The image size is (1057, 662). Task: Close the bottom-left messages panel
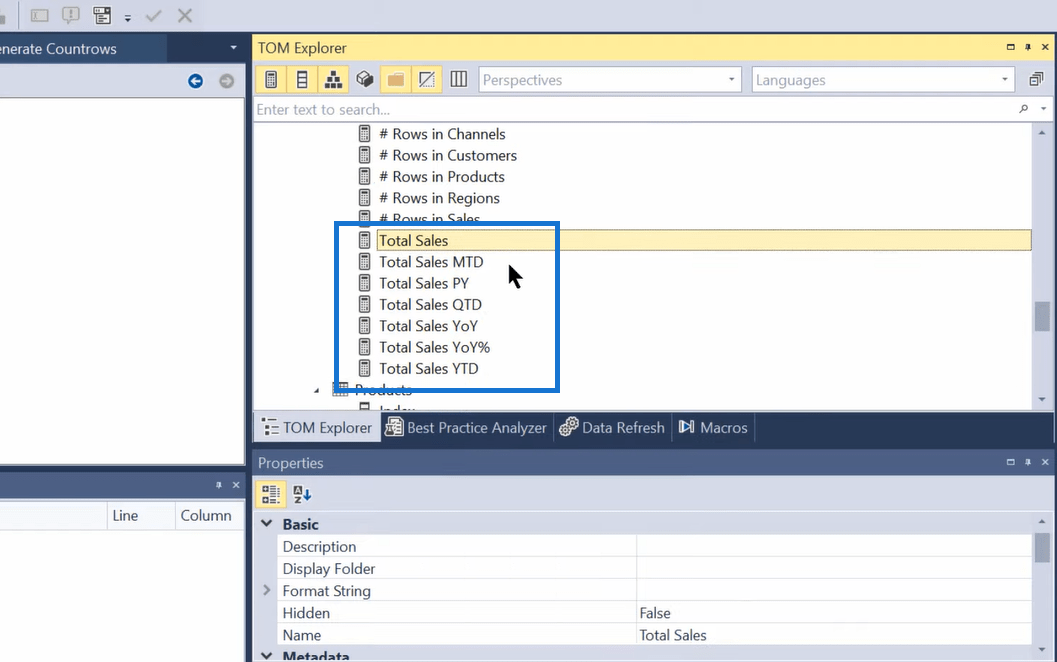pyautogui.click(x=236, y=485)
